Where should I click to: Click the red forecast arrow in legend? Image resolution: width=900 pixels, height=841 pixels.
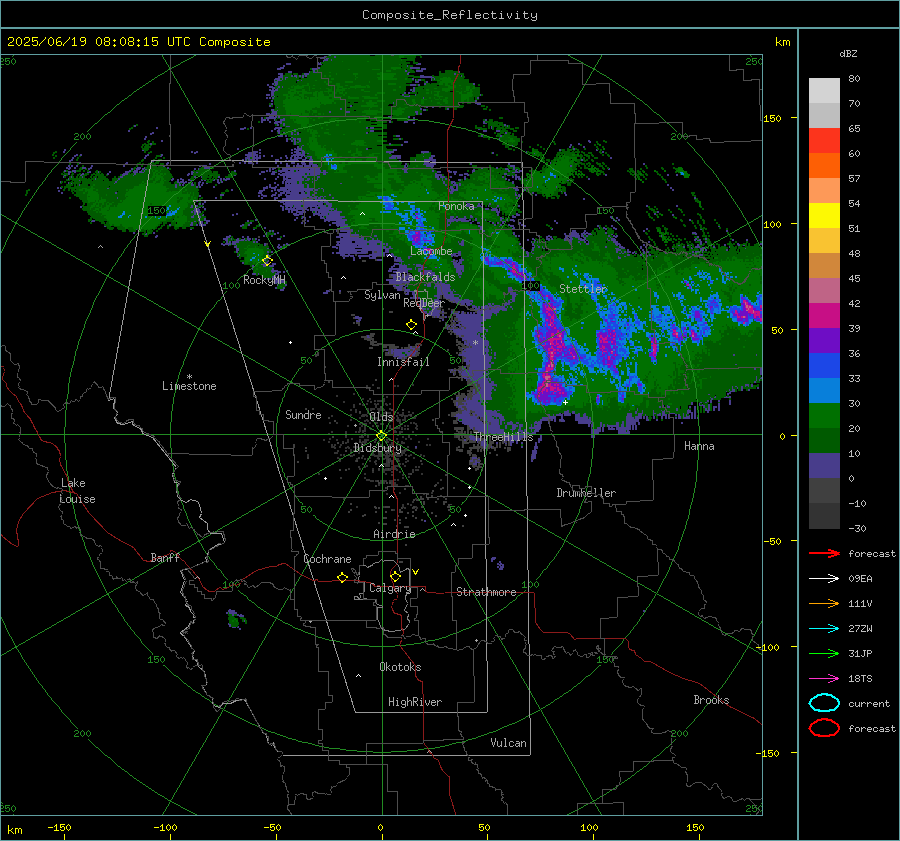coord(824,553)
